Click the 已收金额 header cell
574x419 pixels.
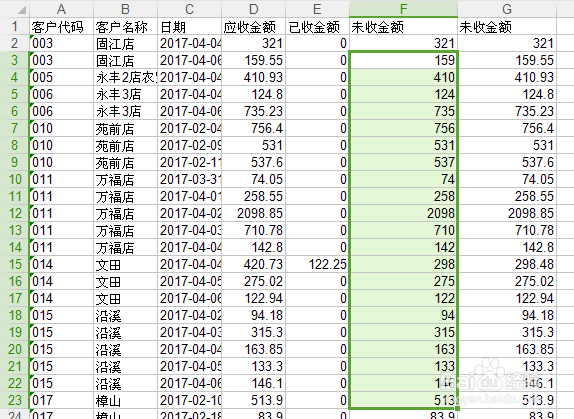(x=317, y=26)
